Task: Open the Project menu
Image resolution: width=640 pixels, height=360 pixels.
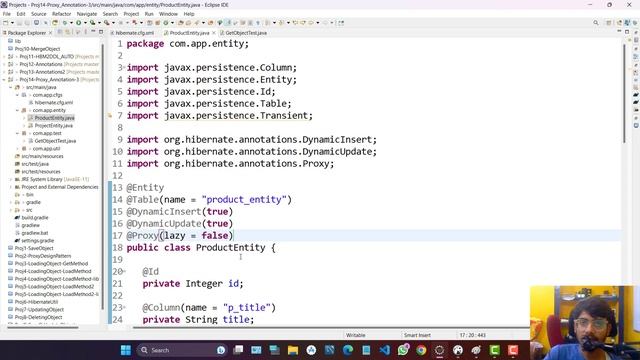Action: click(x=131, y=14)
